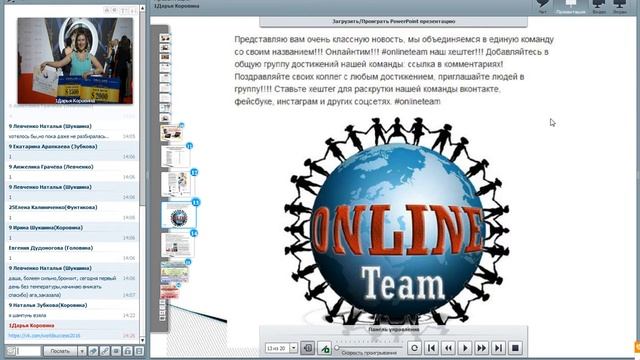Select slide thumbnail number 11
640x360 pixels.
176,156
